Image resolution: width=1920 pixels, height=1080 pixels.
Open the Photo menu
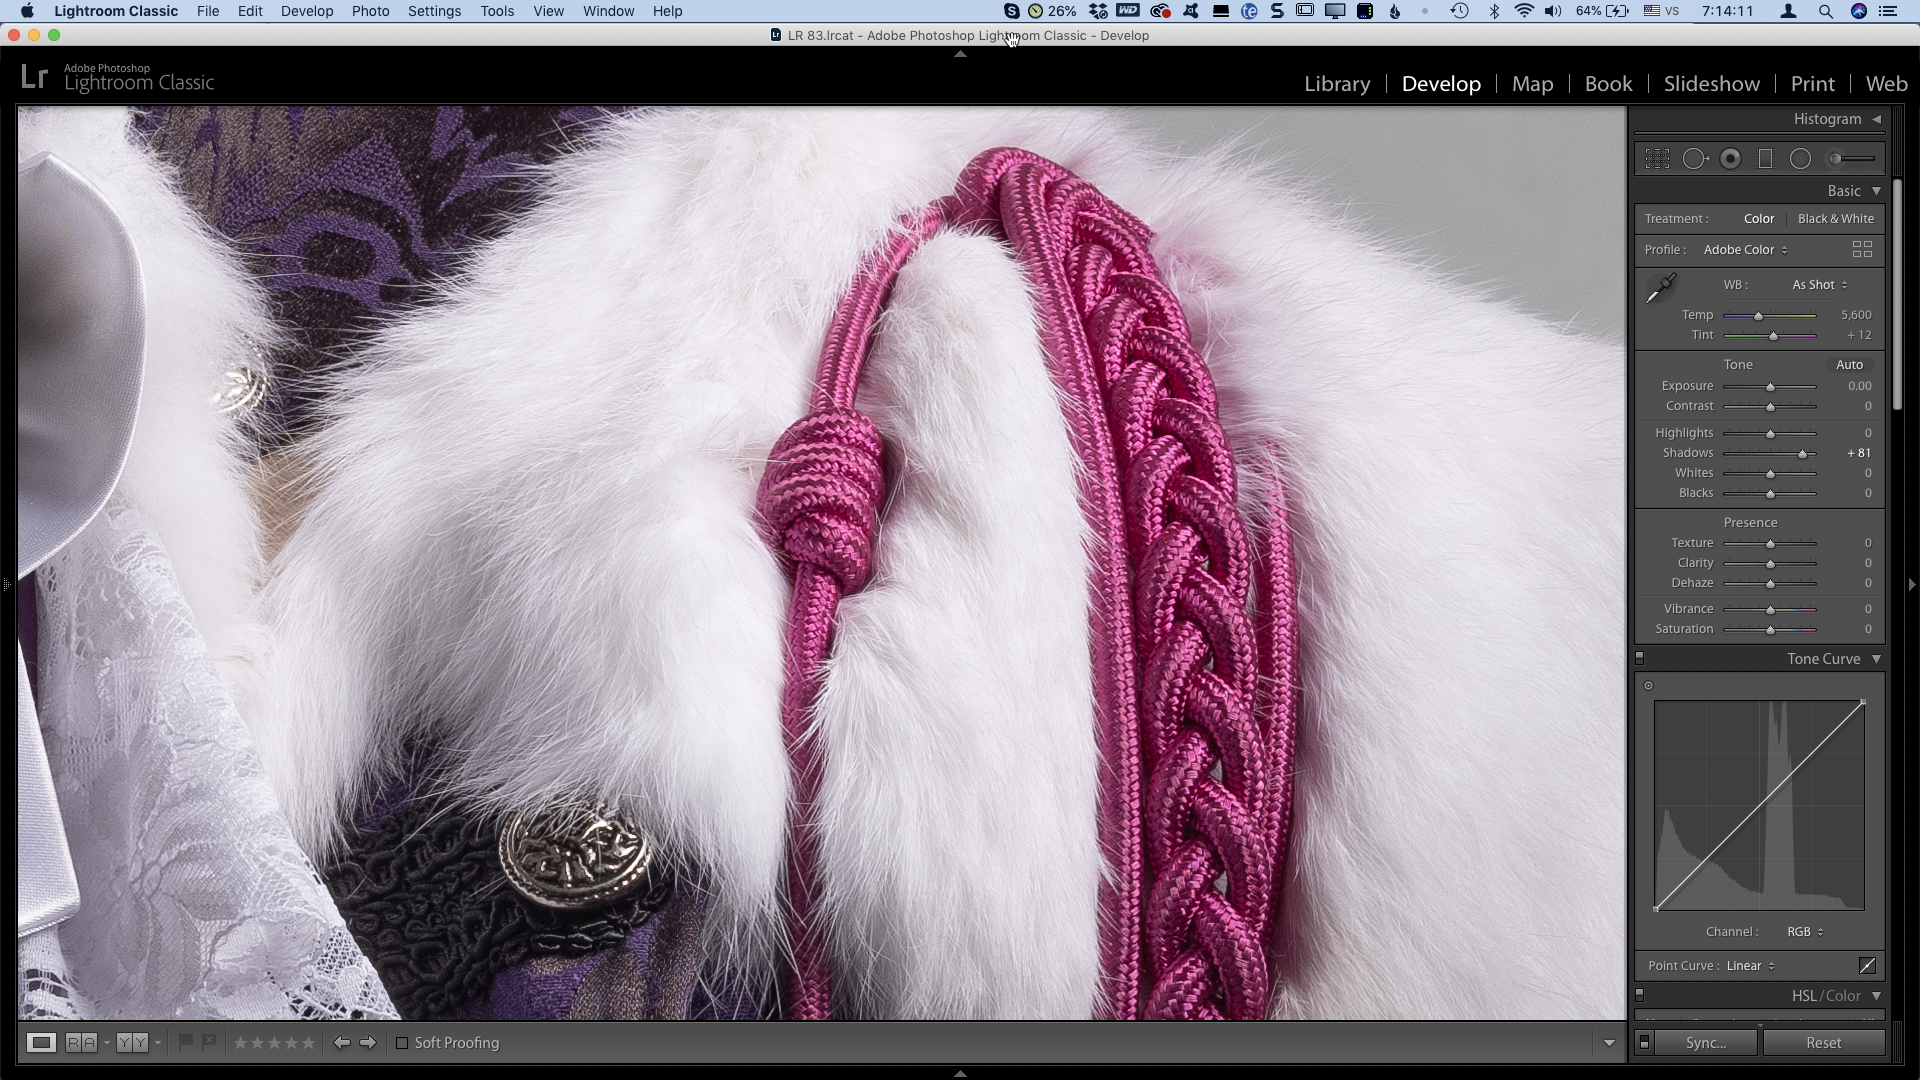coord(370,11)
